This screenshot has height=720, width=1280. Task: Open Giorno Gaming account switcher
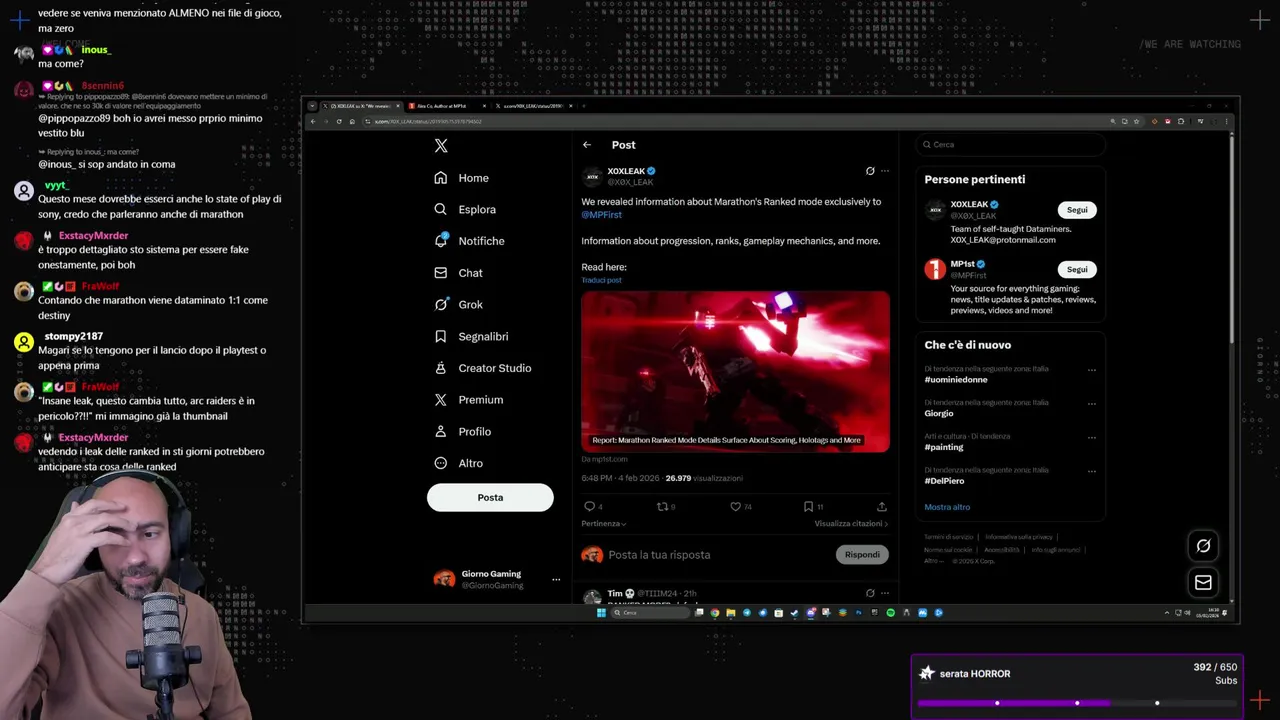(x=496, y=580)
